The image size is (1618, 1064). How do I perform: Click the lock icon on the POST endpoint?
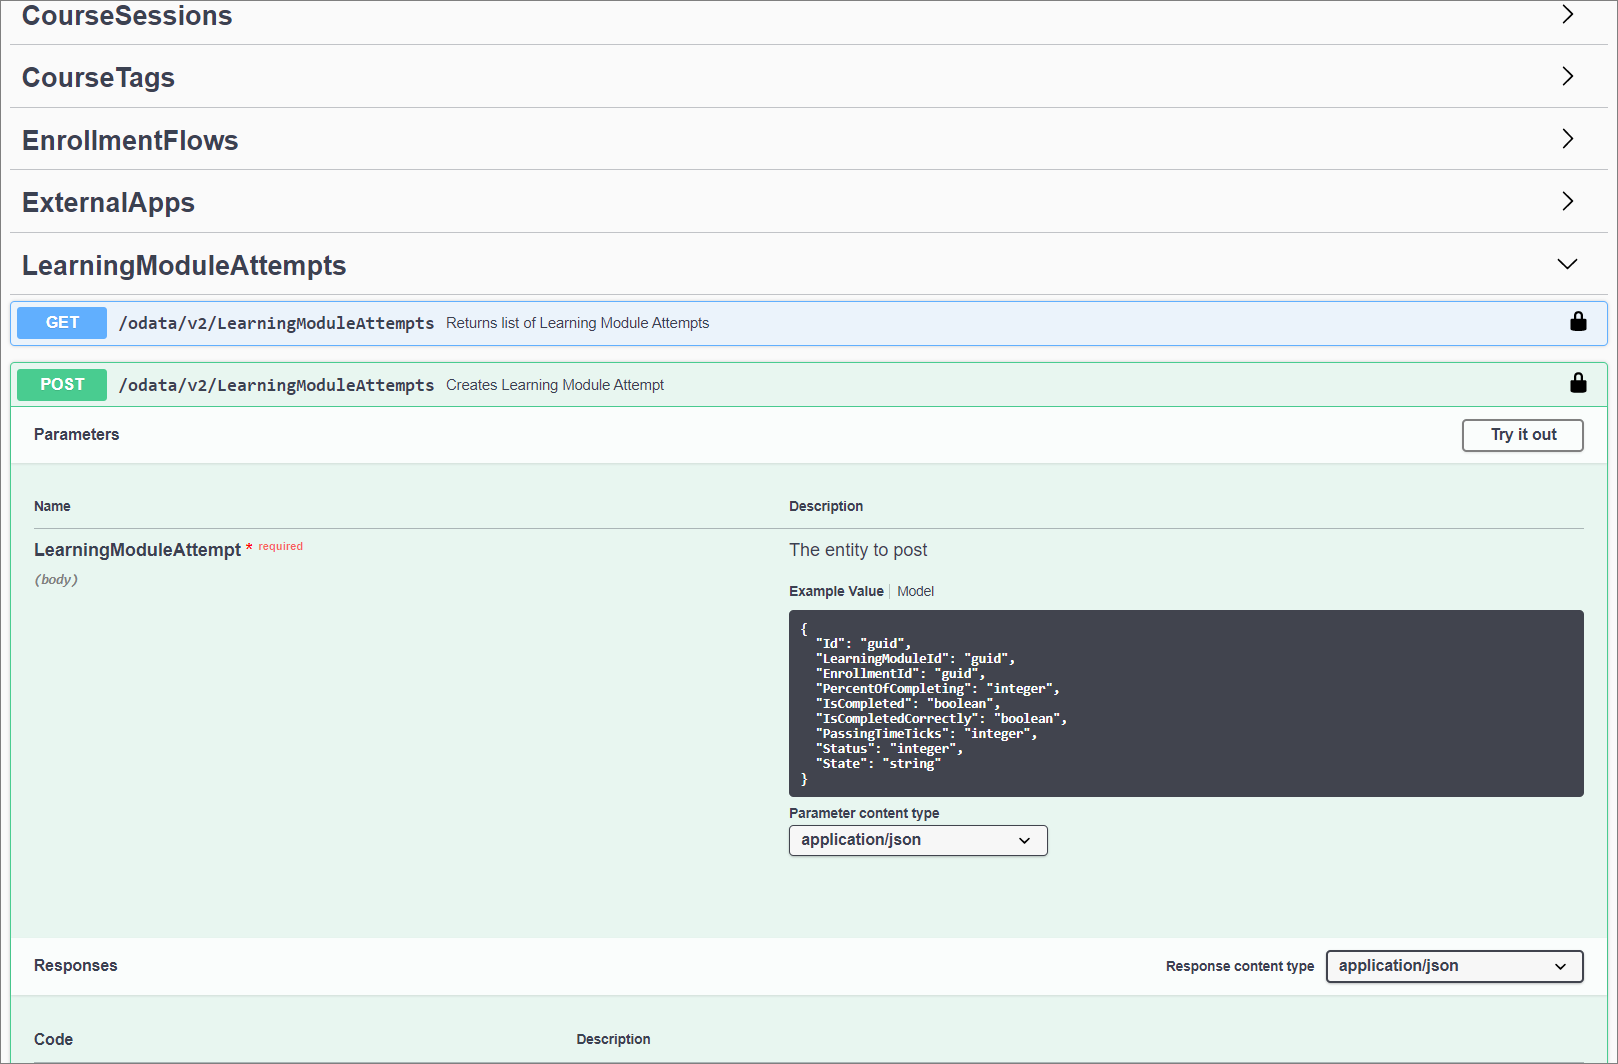[1578, 384]
